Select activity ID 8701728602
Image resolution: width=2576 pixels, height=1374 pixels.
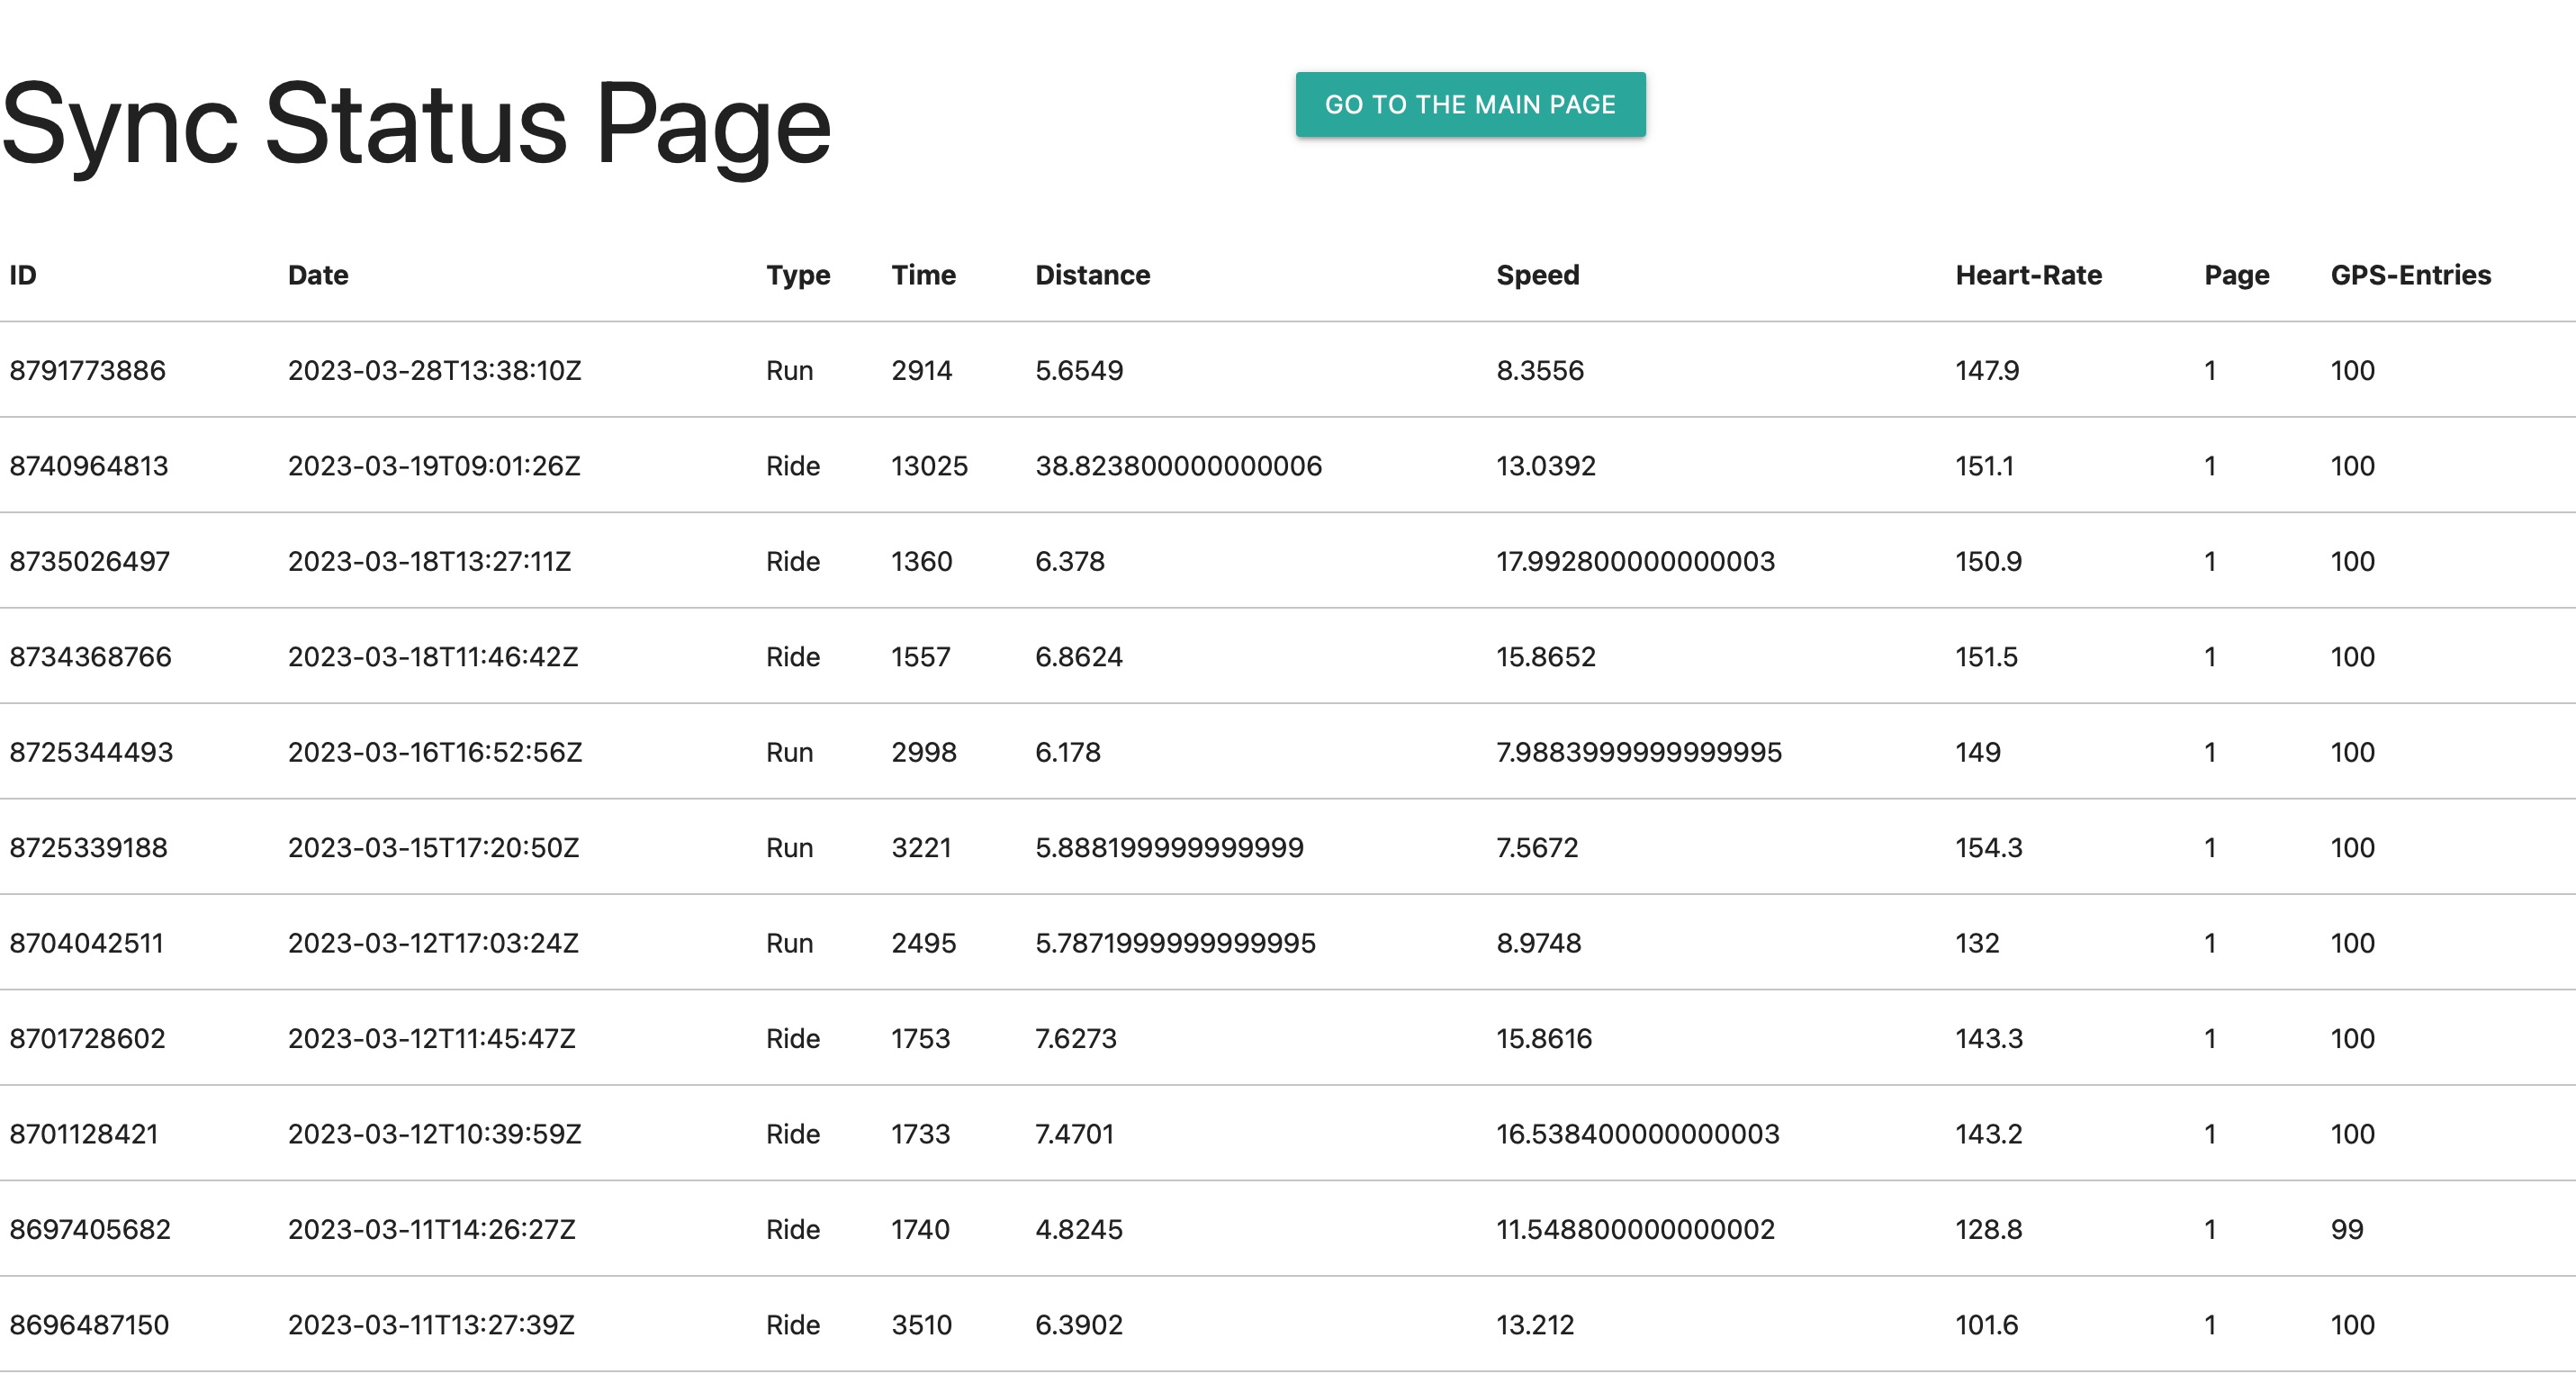87,1038
